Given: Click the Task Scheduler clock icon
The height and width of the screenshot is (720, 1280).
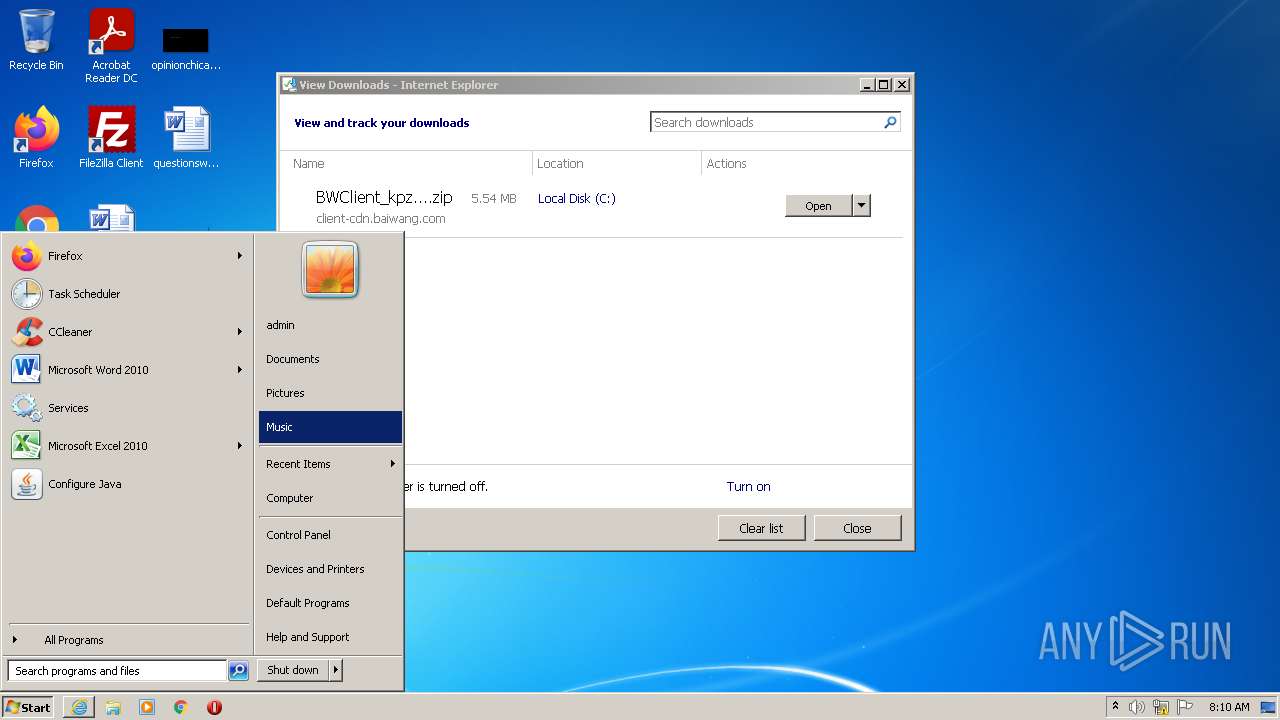Looking at the screenshot, I should pyautogui.click(x=27, y=294).
